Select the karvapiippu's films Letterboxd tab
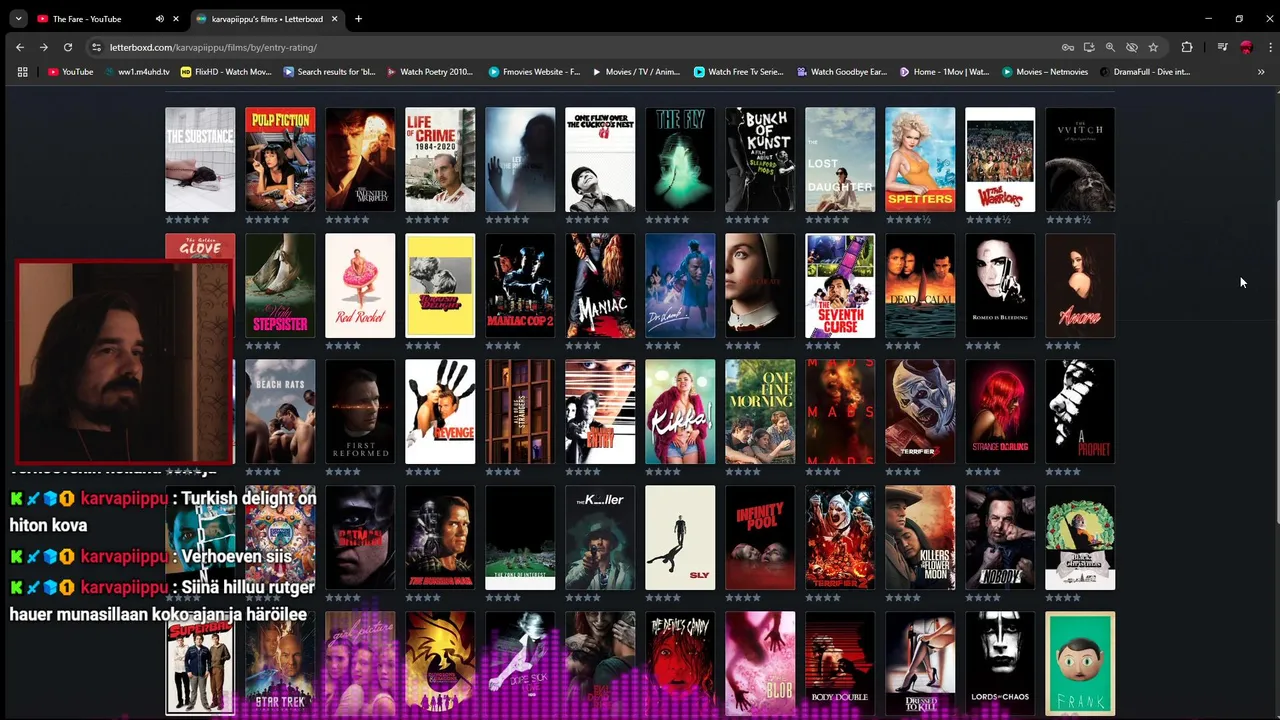The image size is (1280, 720). point(267,19)
